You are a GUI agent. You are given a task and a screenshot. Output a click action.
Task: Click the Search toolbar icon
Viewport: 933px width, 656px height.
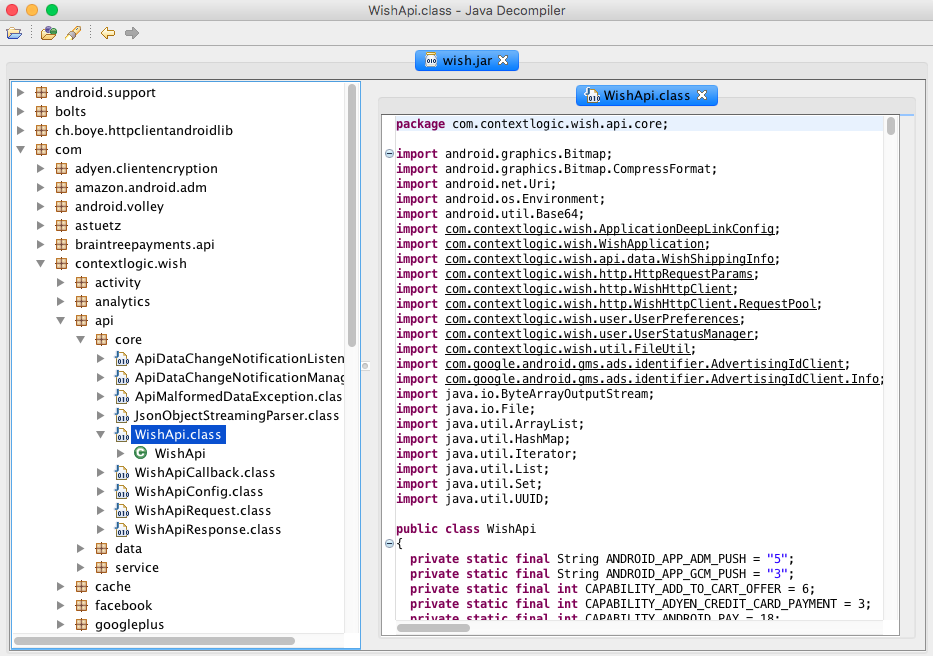click(73, 33)
